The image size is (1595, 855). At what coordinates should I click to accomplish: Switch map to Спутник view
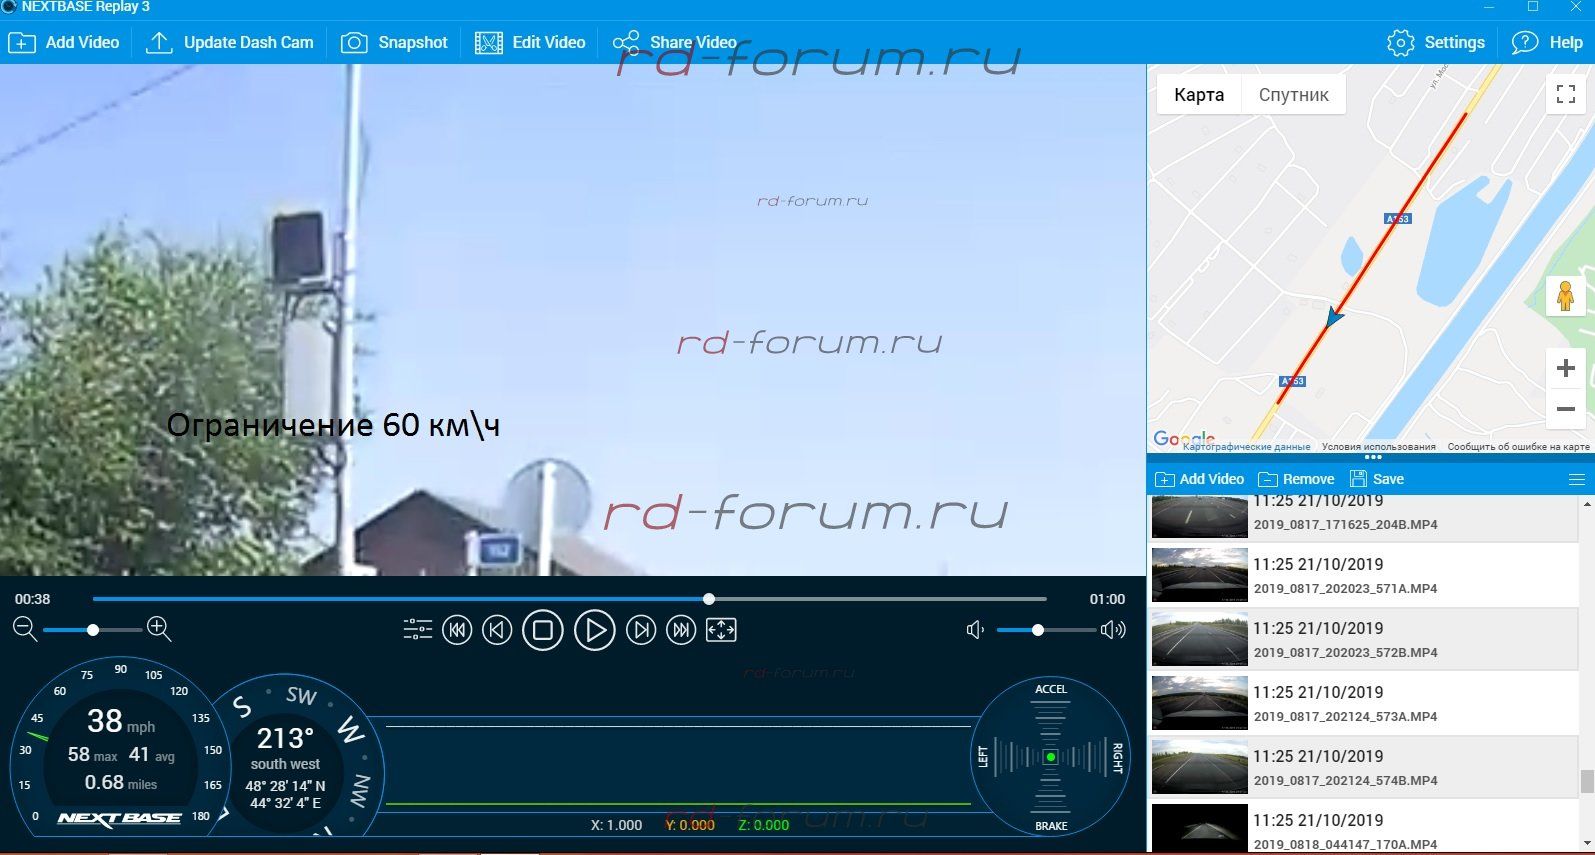point(1293,95)
